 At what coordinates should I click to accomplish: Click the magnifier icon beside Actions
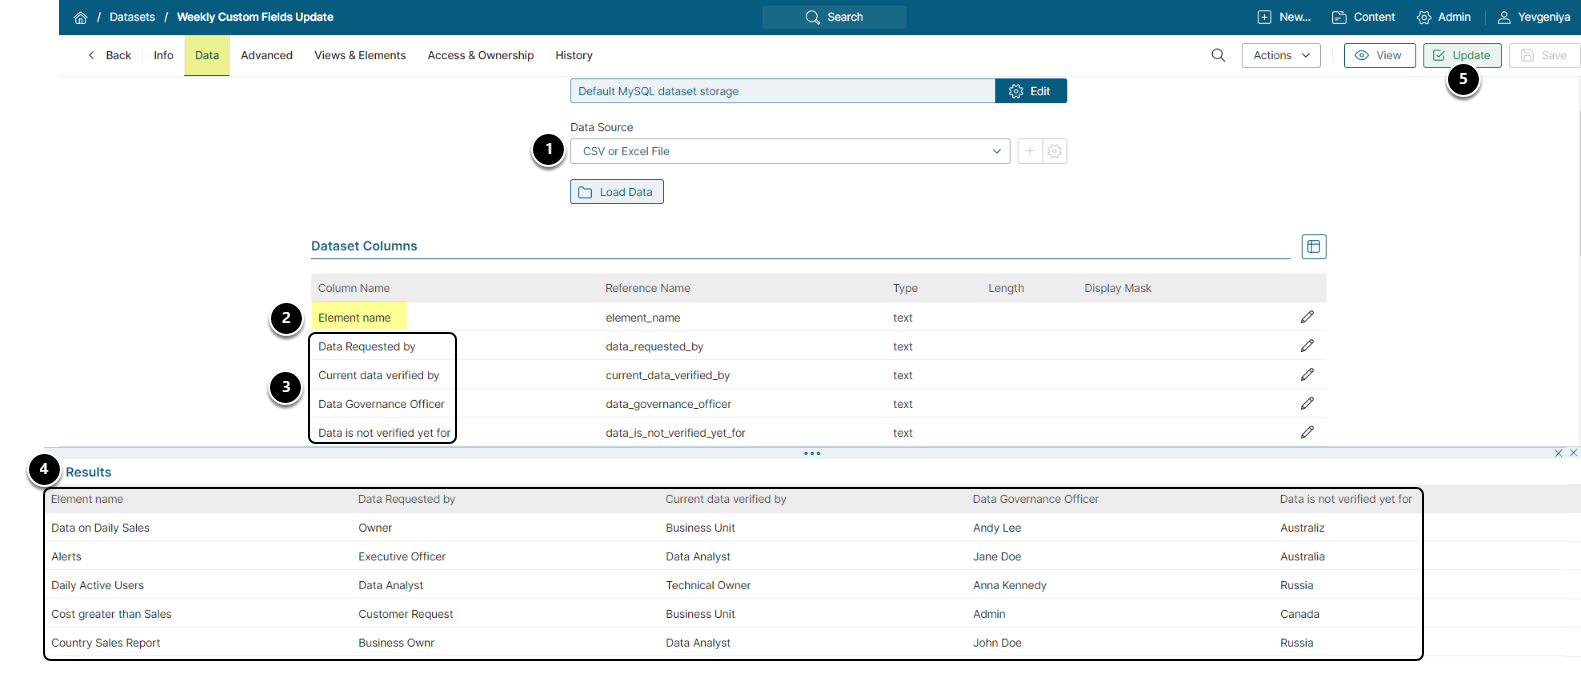[x=1218, y=55]
